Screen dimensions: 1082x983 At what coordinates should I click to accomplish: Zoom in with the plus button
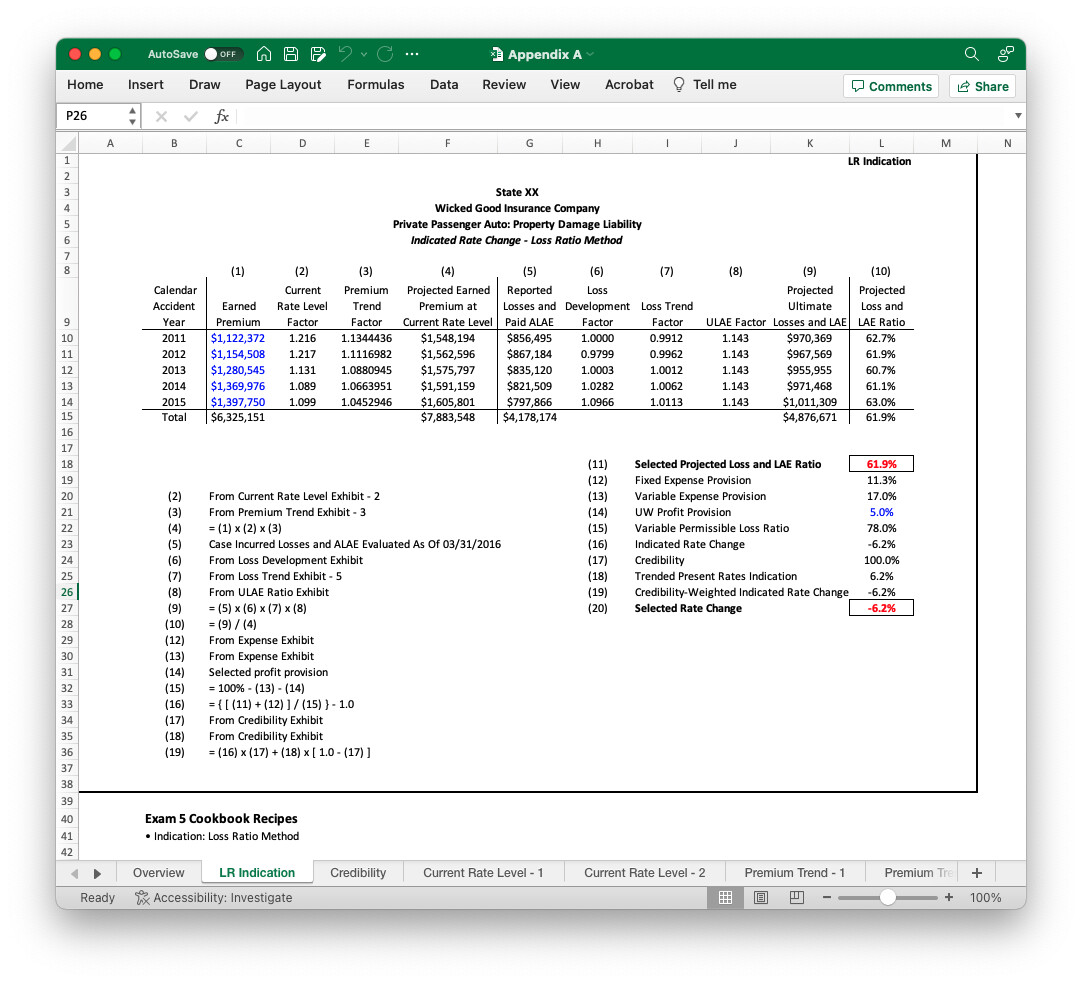(949, 897)
